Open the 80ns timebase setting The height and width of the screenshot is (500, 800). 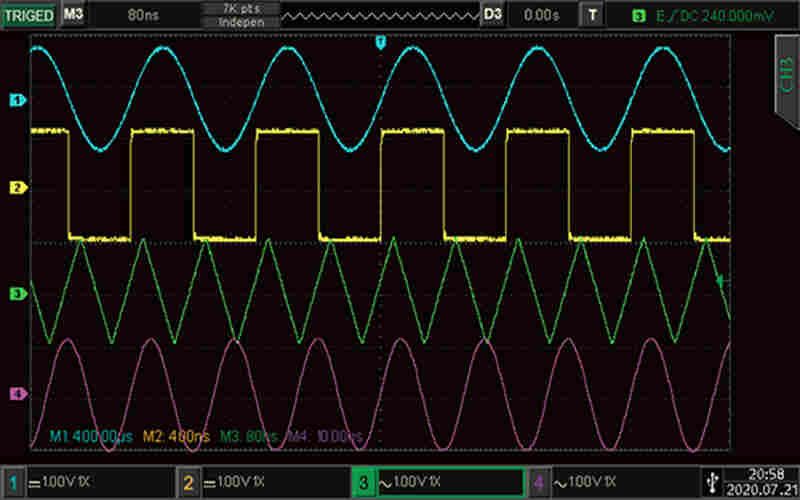point(142,14)
